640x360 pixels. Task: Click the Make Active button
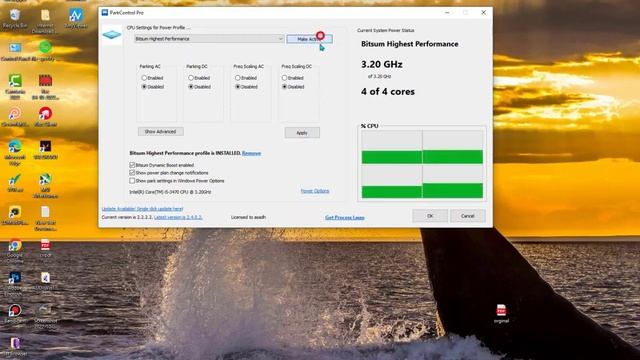click(x=309, y=39)
